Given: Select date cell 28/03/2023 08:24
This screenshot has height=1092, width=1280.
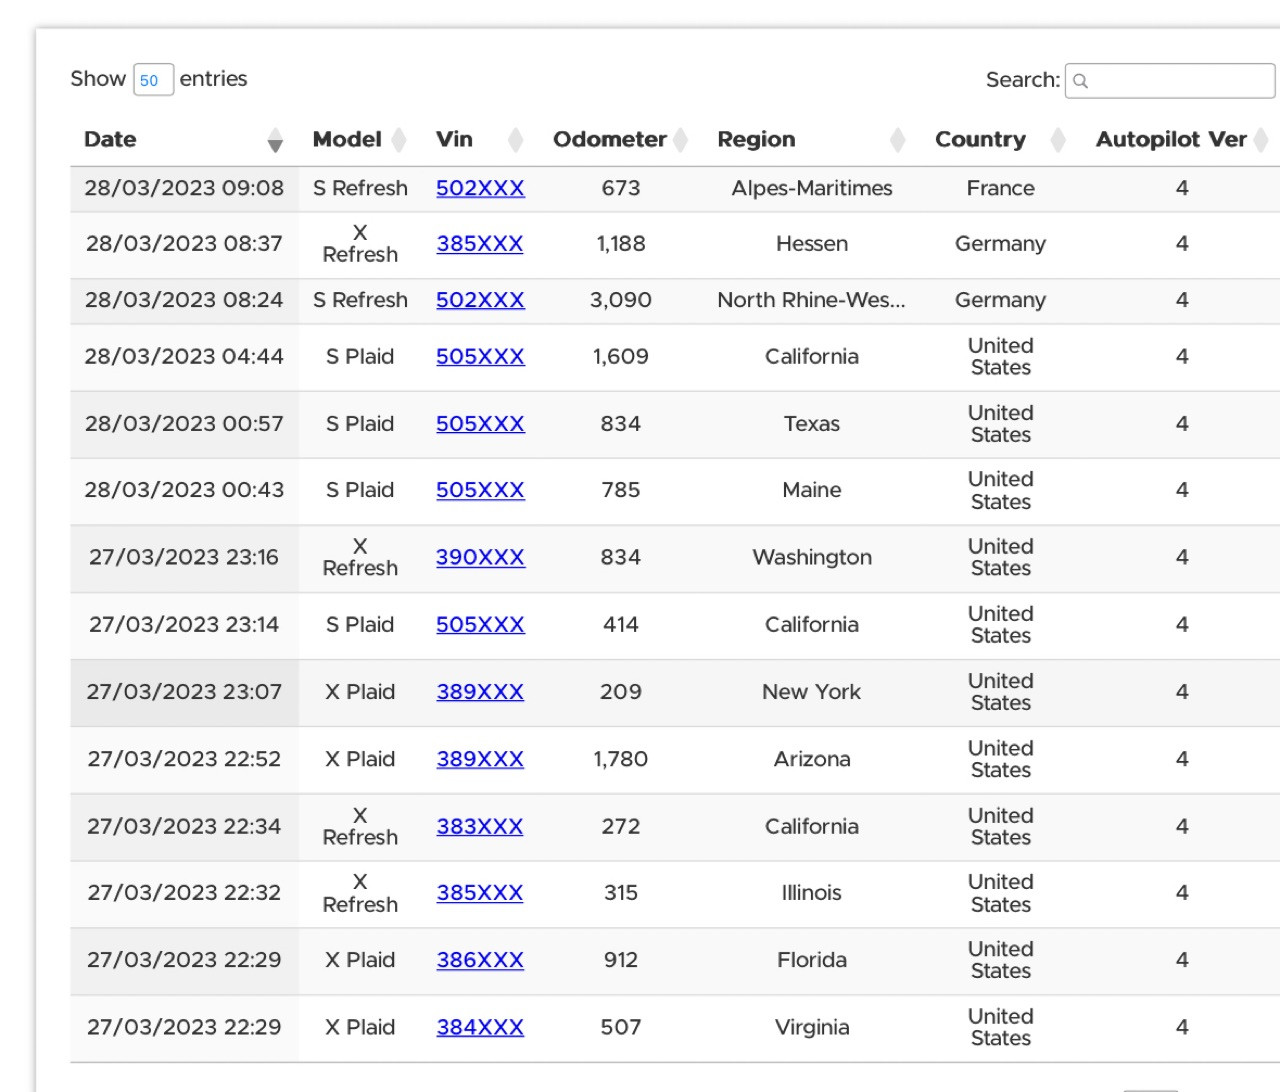Looking at the screenshot, I should tap(184, 300).
